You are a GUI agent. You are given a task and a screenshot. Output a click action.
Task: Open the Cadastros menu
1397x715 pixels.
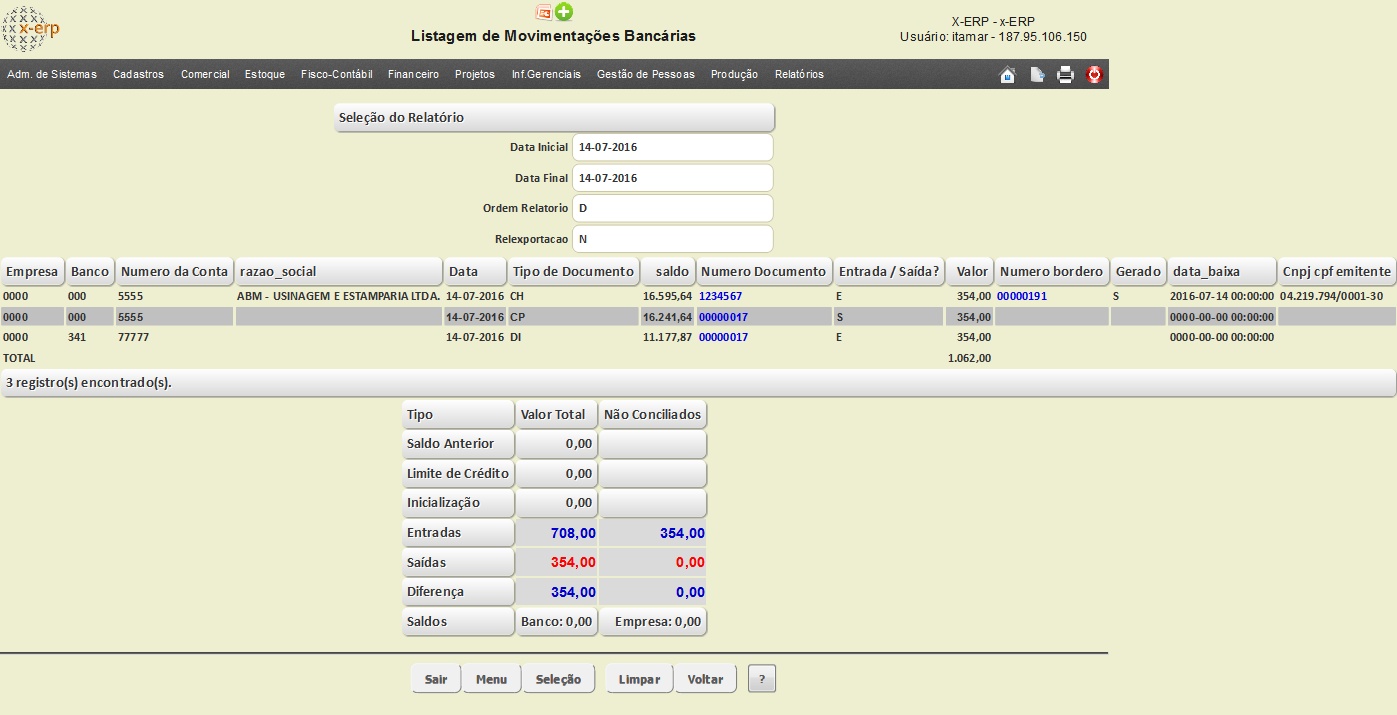pyautogui.click(x=138, y=74)
